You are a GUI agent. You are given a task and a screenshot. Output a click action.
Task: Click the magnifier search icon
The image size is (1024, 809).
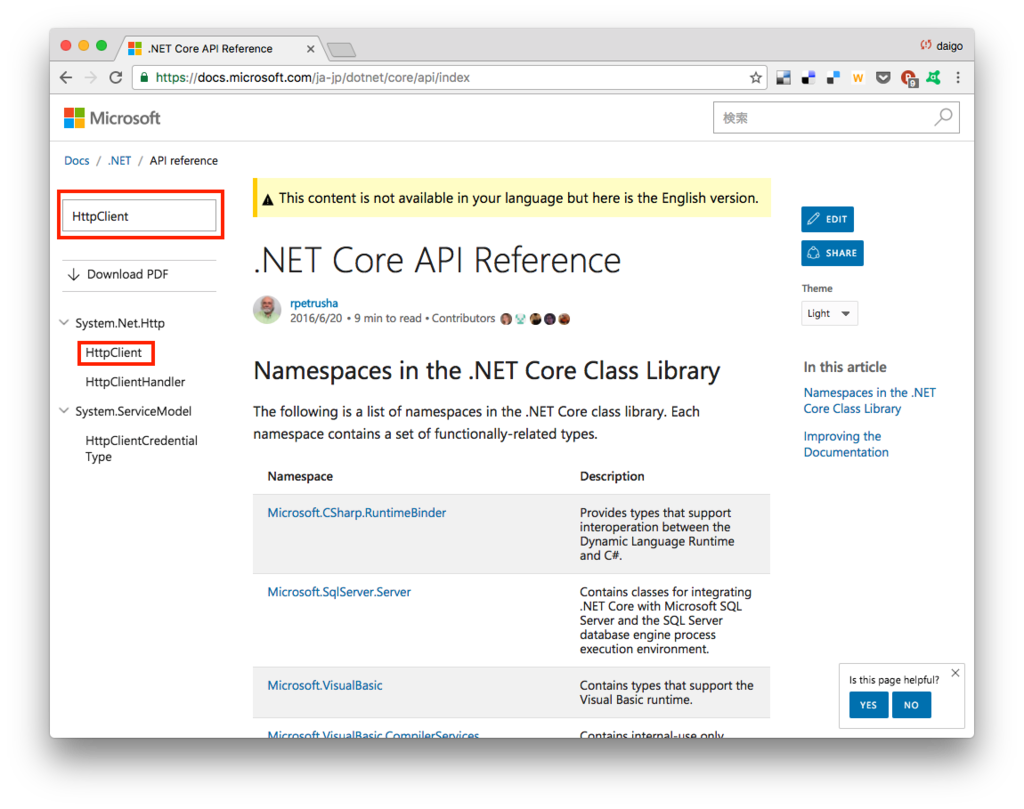coord(943,118)
